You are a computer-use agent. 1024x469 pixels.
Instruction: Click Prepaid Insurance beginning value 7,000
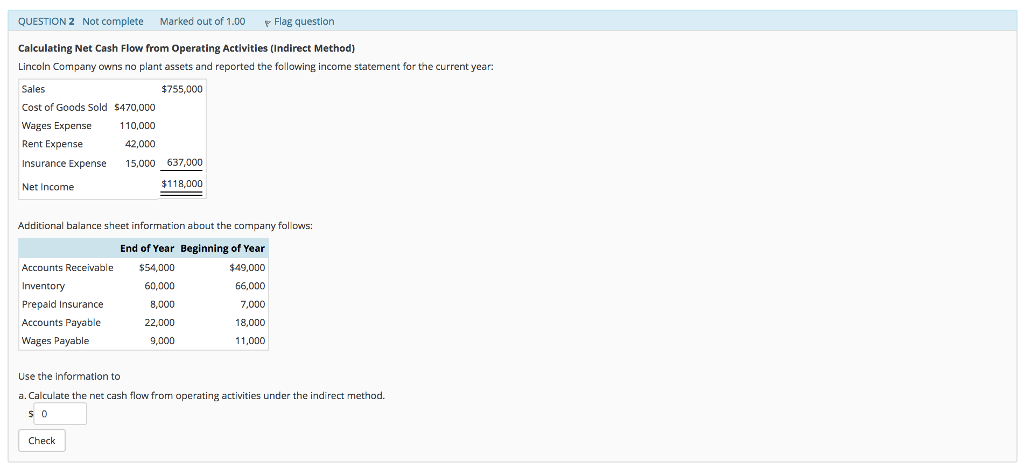[253, 304]
